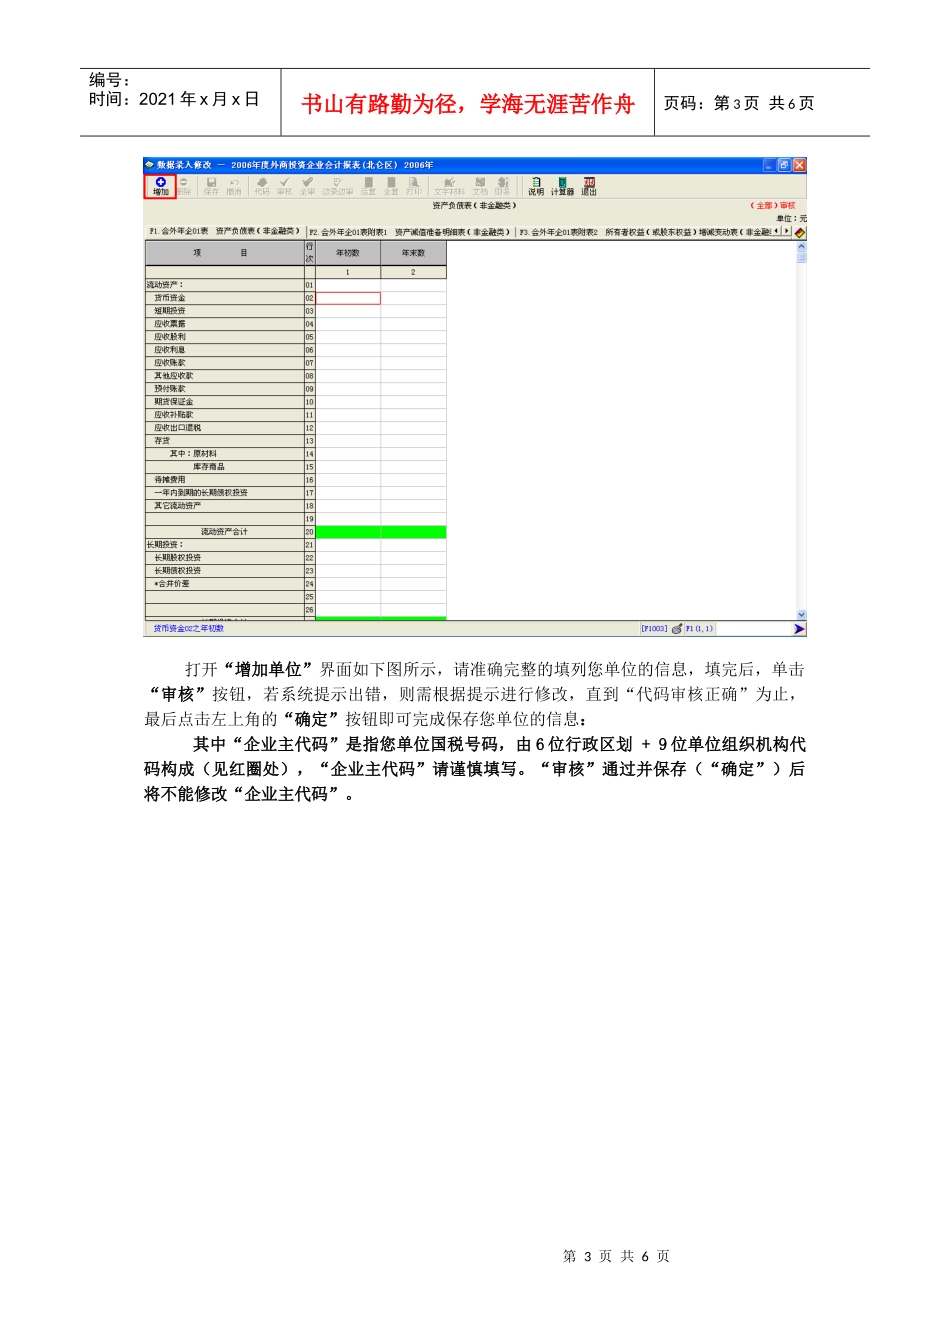Click the 打印 (Print) toolbar icon
950x1344 pixels.
(x=414, y=186)
